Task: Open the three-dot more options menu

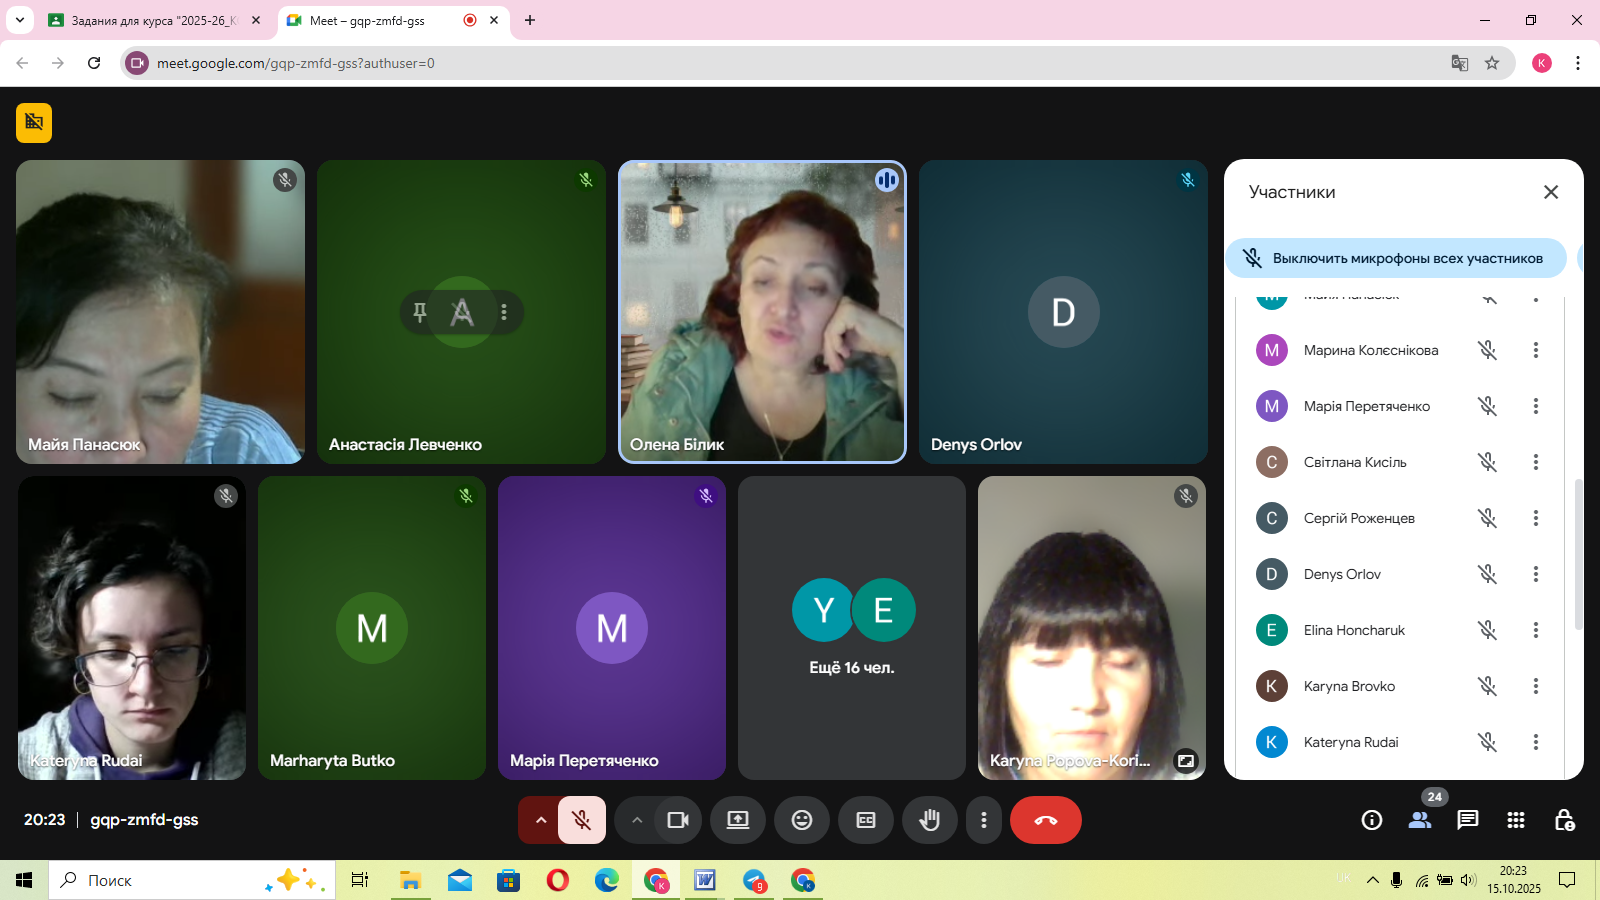Action: click(x=984, y=820)
